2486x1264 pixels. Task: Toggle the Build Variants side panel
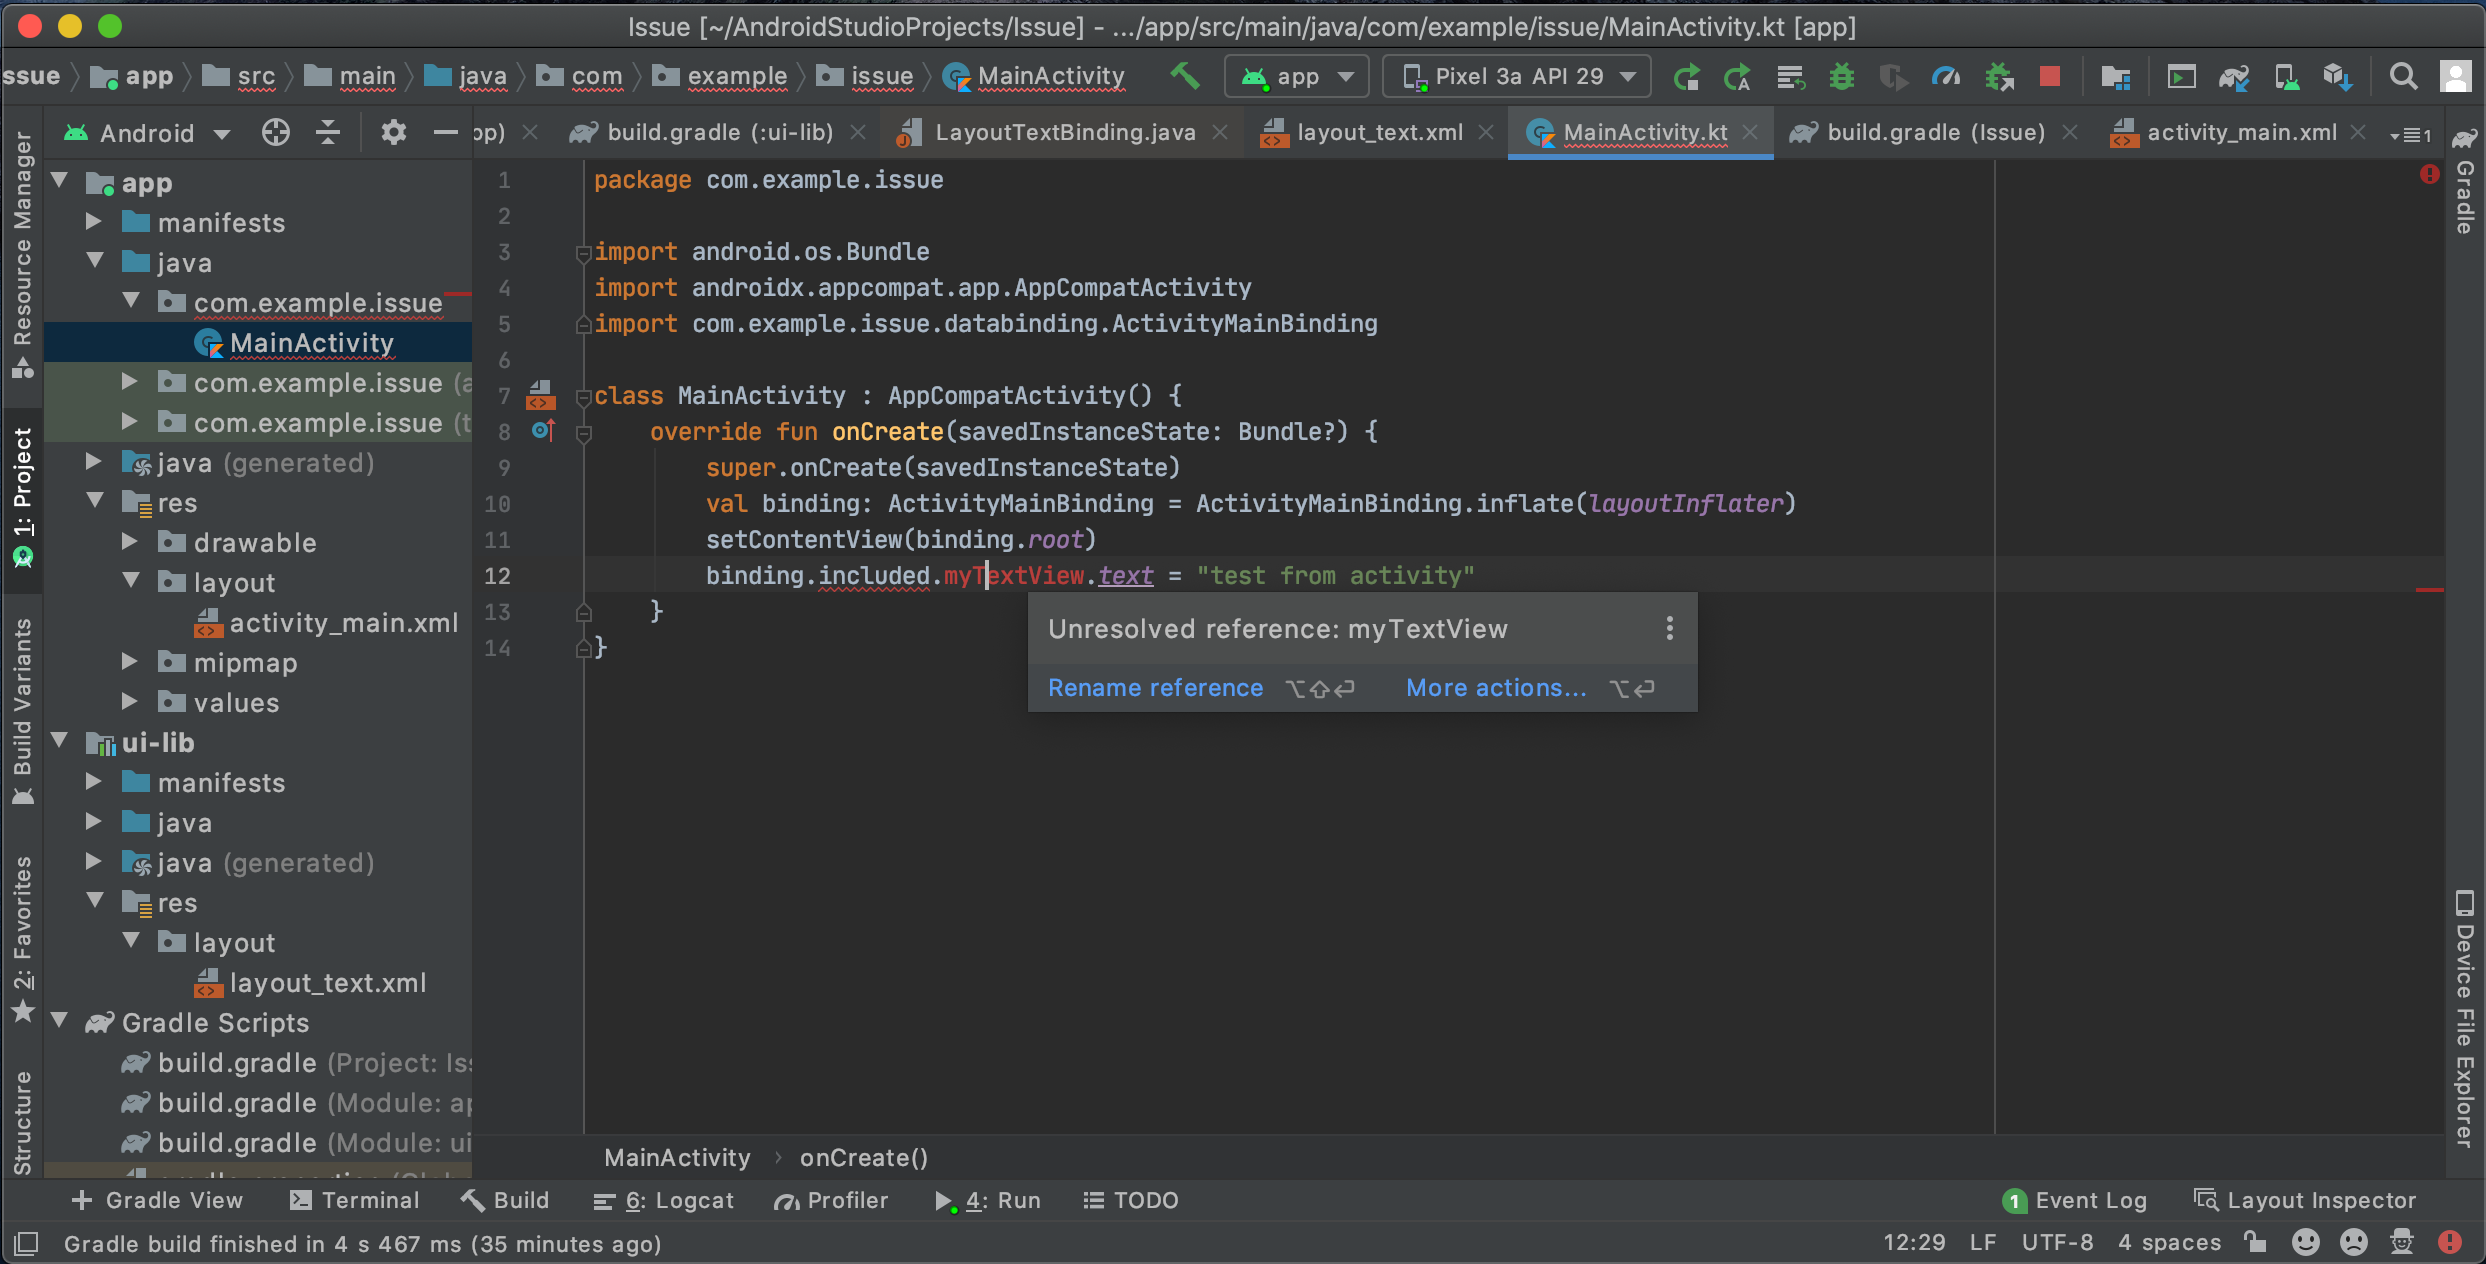pyautogui.click(x=22, y=710)
